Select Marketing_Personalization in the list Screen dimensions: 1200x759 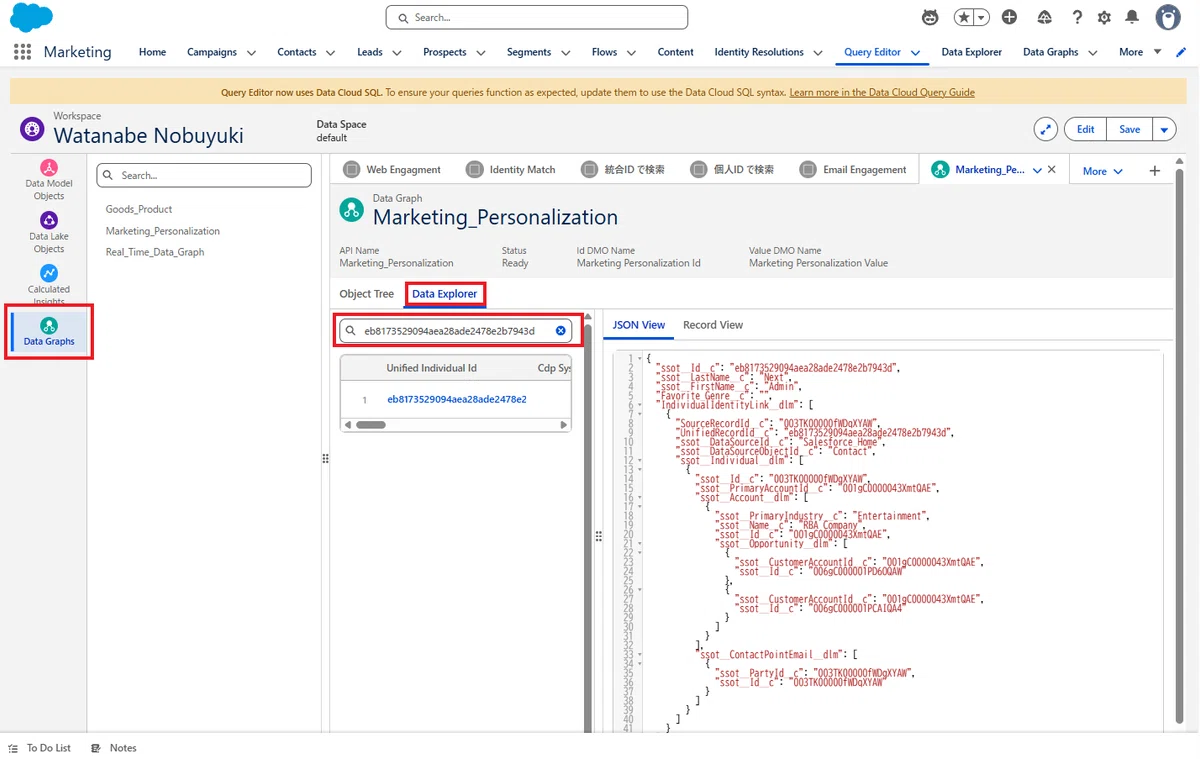(163, 231)
